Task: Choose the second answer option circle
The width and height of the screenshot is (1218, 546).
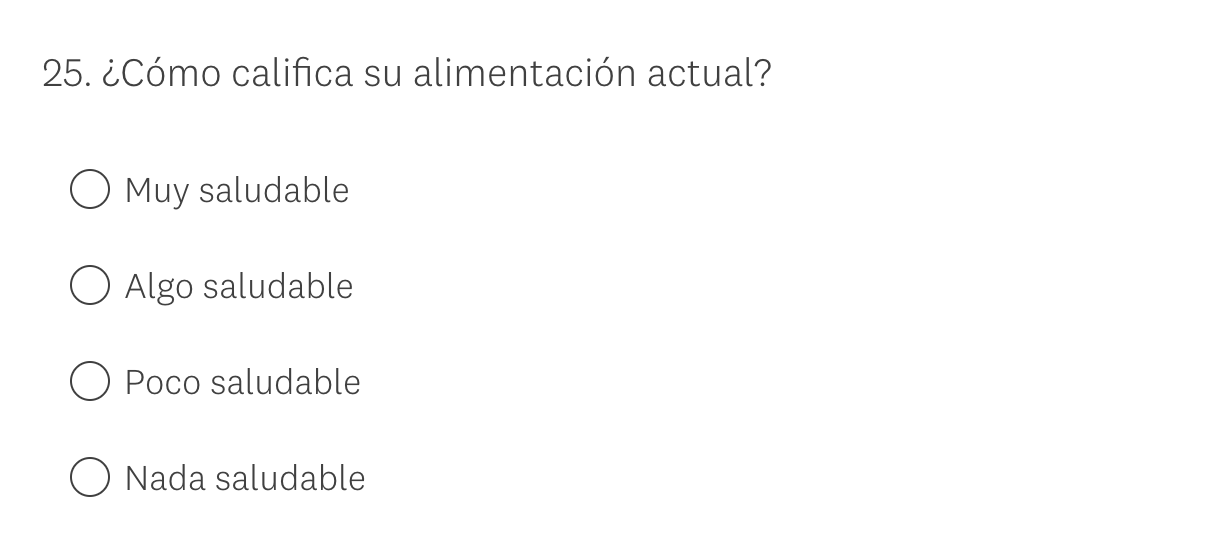Action: [90, 286]
